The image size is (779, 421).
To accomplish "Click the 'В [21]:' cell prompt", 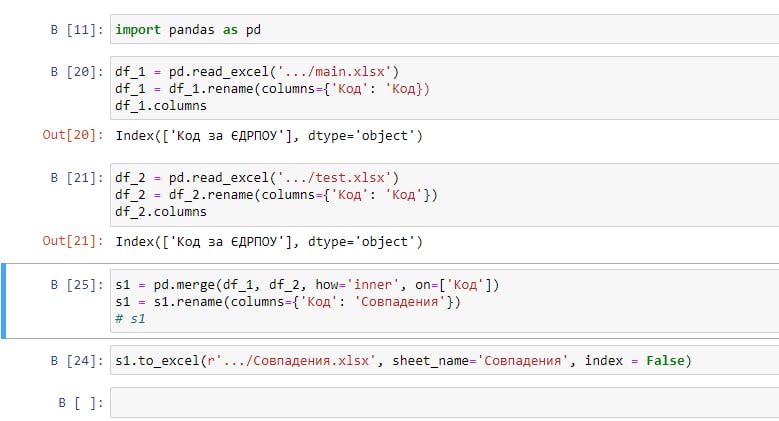I will pos(77,178).
